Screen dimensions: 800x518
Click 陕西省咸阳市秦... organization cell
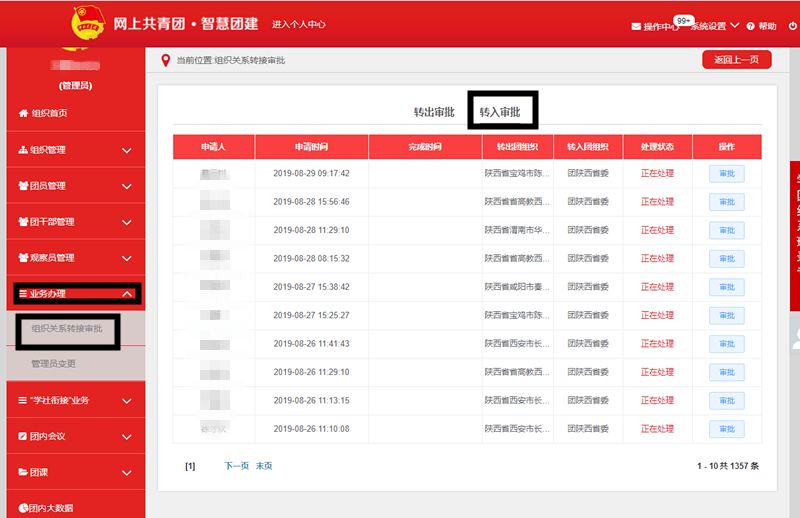click(517, 287)
